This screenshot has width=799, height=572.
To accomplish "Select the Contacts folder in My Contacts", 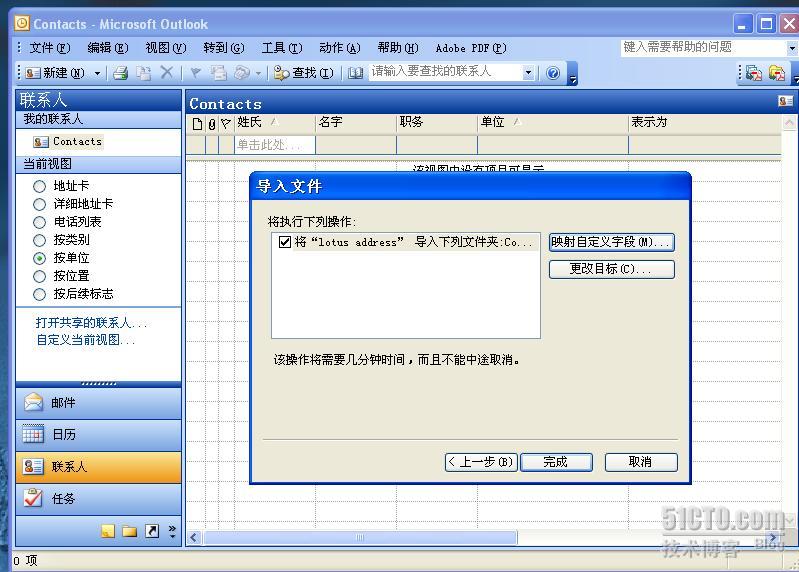I will (x=68, y=142).
